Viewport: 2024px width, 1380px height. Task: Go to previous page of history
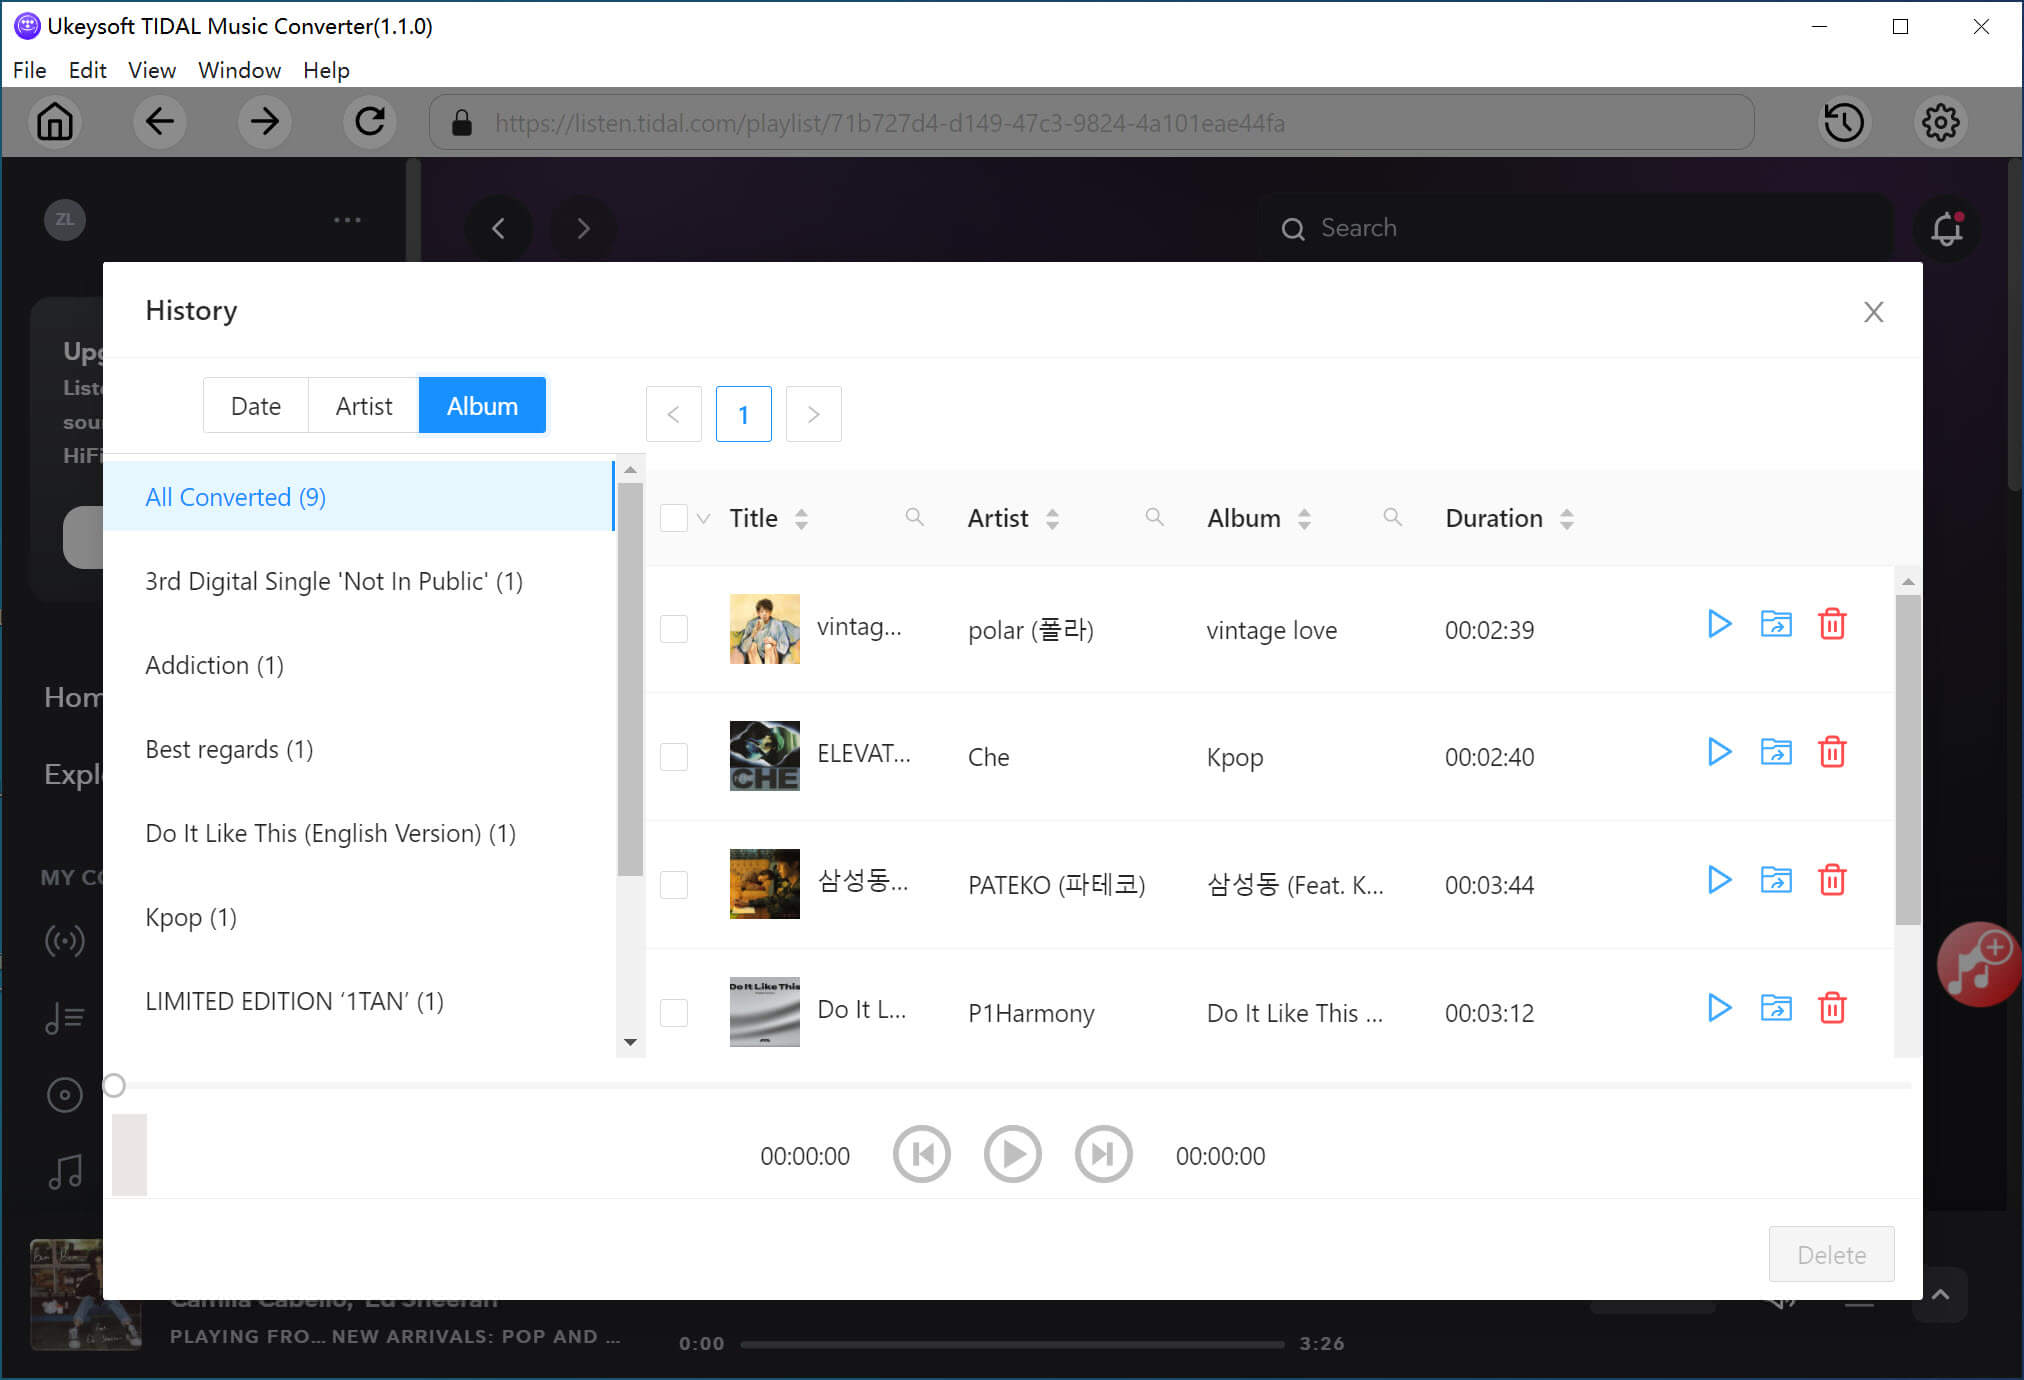tap(674, 414)
